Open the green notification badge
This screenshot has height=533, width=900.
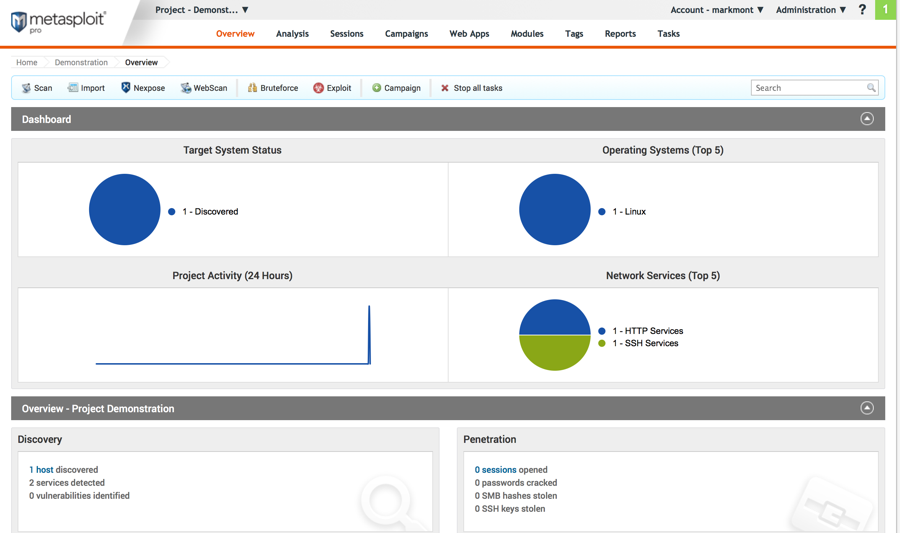tap(885, 10)
